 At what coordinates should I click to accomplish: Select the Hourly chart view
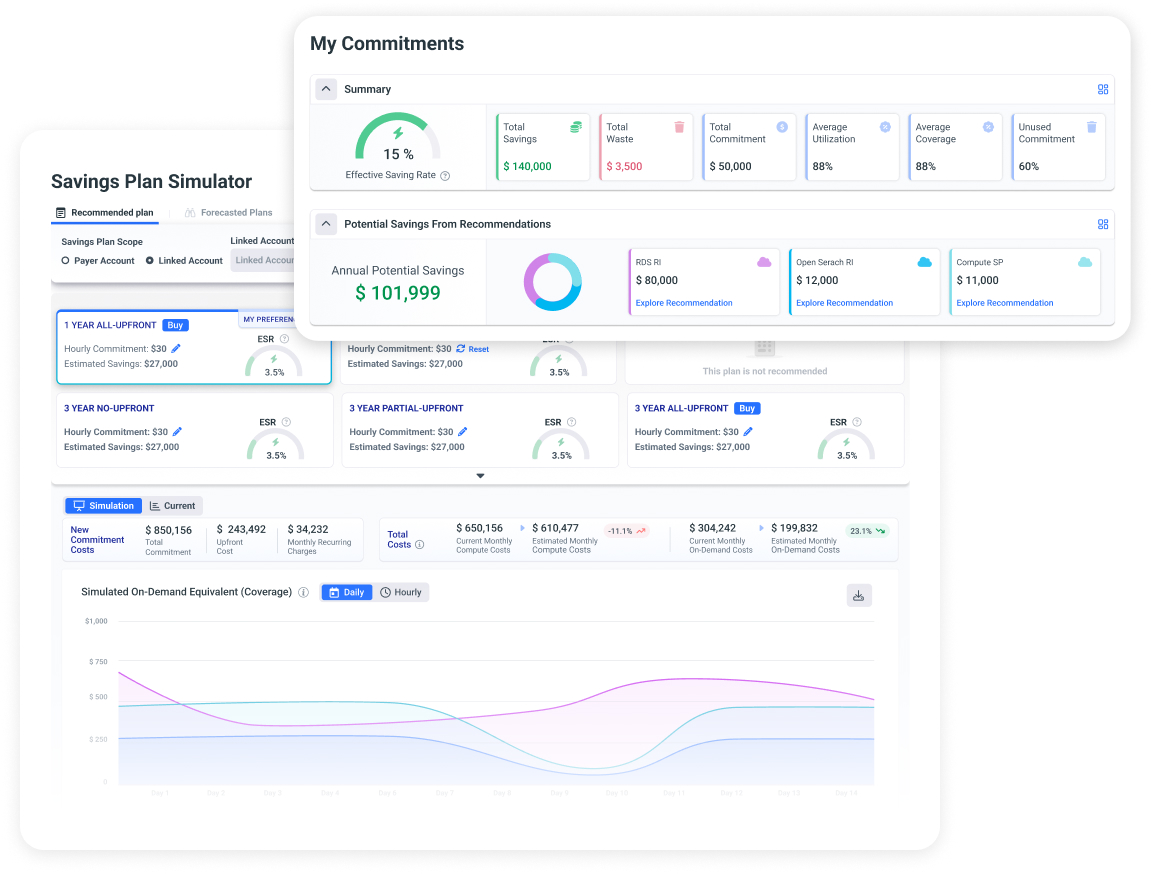click(401, 591)
